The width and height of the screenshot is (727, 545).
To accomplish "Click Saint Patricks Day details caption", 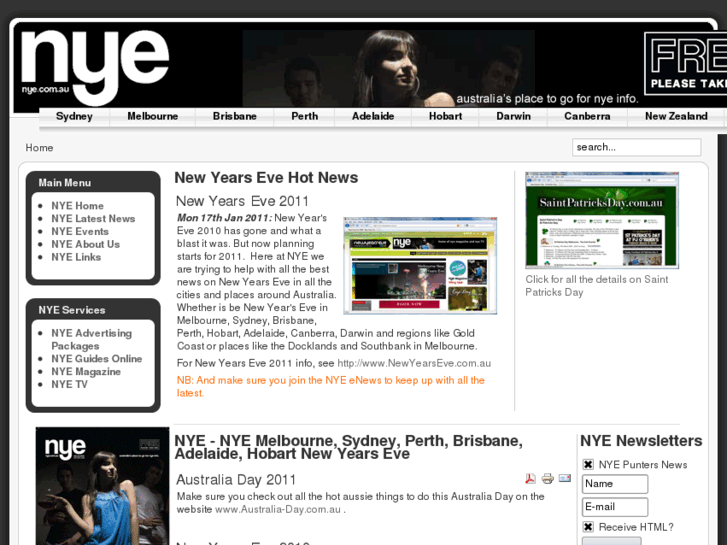I will coord(597,286).
